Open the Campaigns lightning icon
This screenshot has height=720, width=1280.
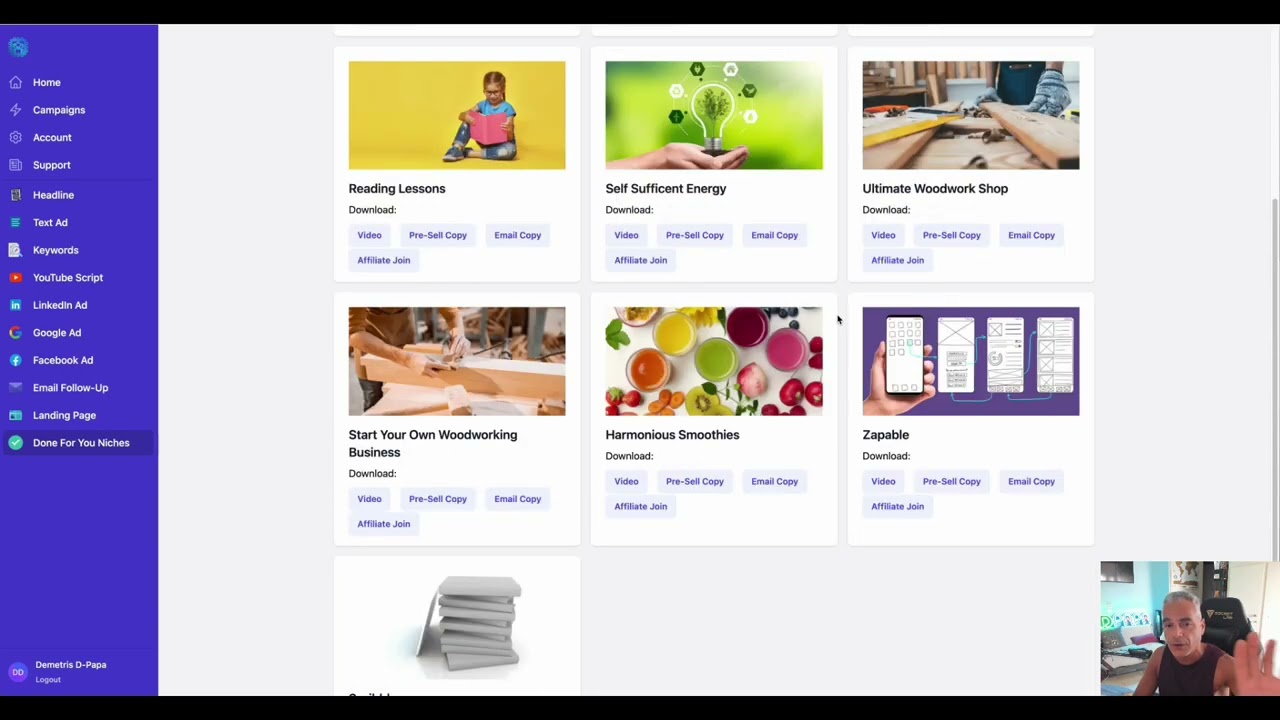[x=15, y=110]
